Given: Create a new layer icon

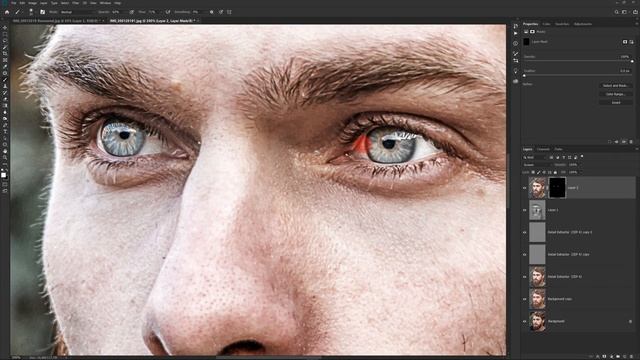Looking at the screenshot, I should [x=624, y=356].
